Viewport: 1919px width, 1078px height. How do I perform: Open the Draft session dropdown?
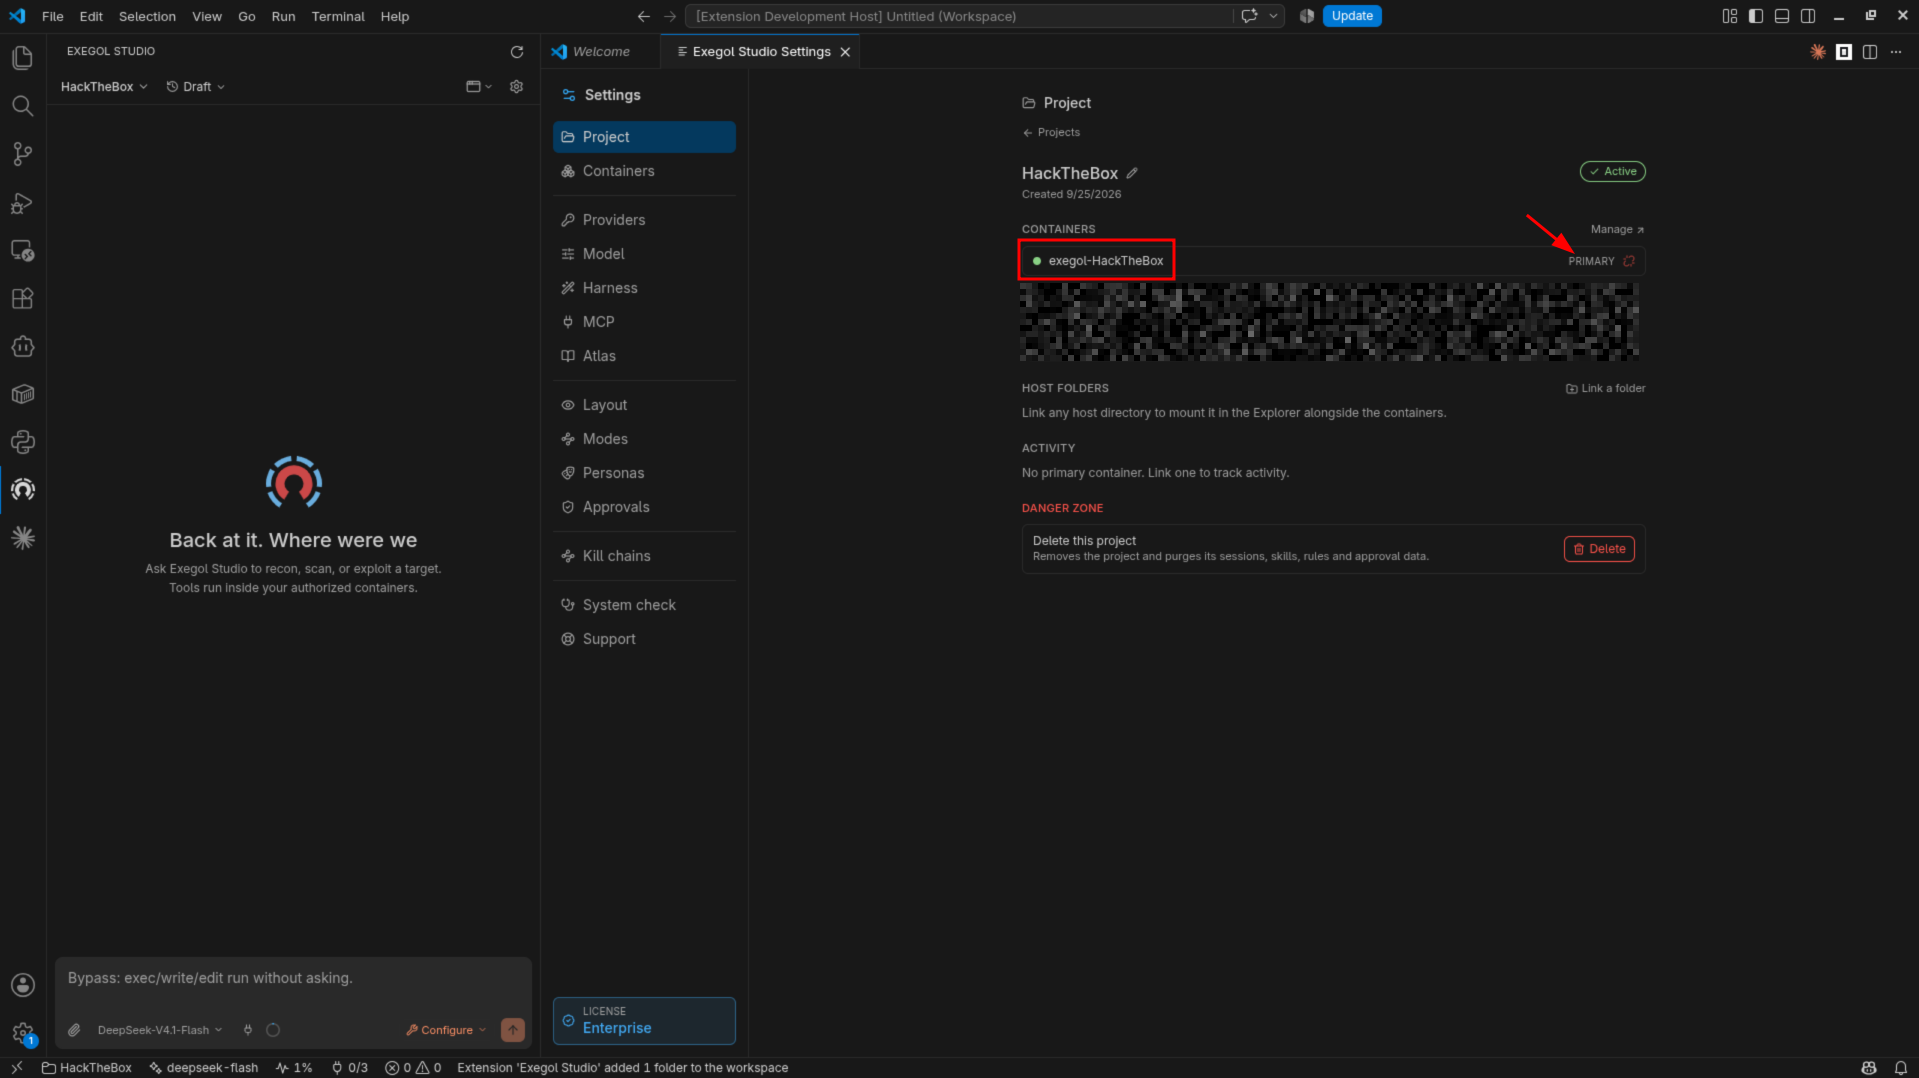click(195, 87)
